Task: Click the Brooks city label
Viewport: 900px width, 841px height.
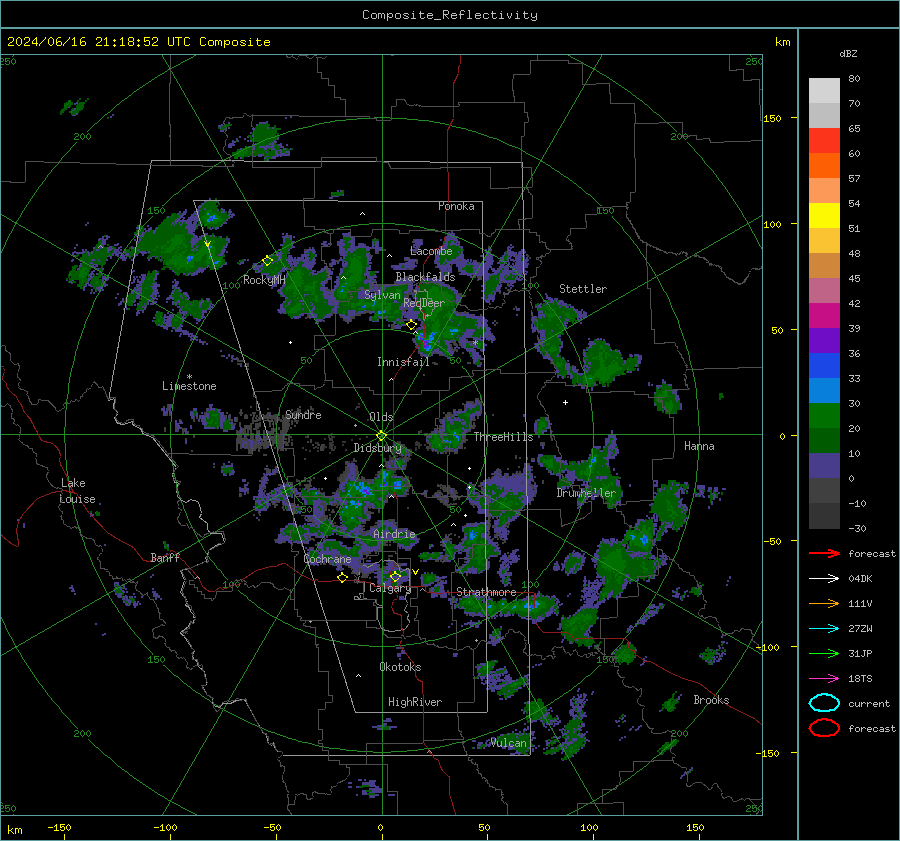Action: click(711, 700)
